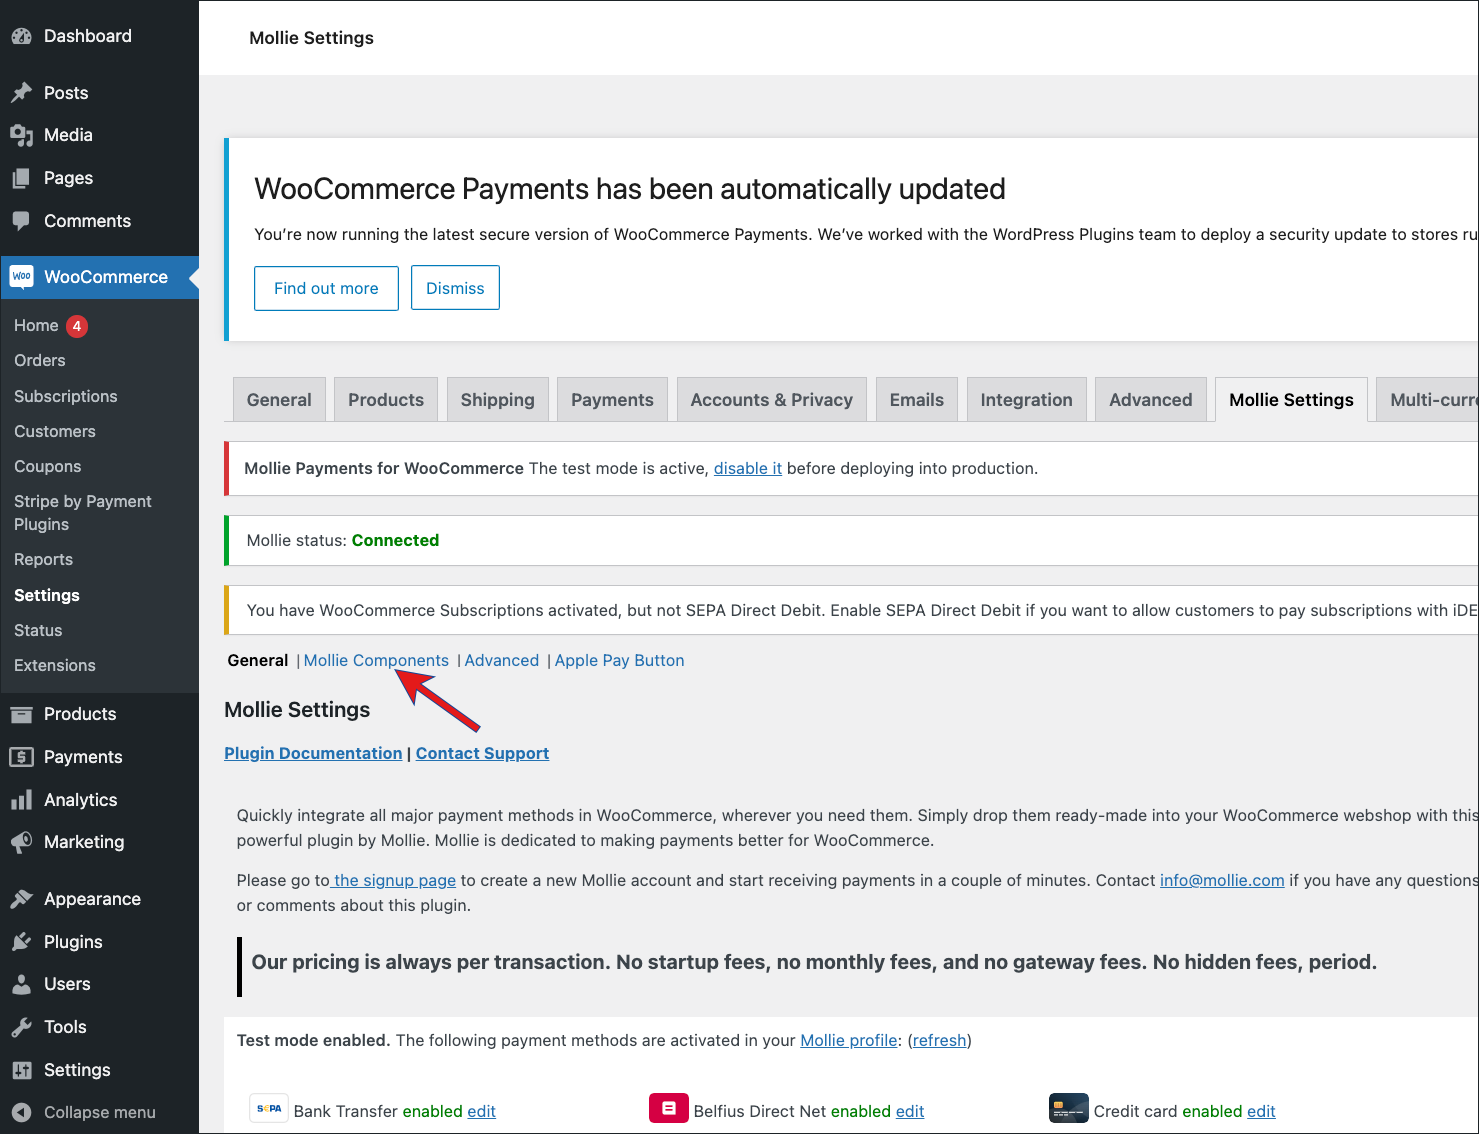Image resolution: width=1479 pixels, height=1134 pixels.
Task: Open Mollie Components settings
Action: [376, 660]
